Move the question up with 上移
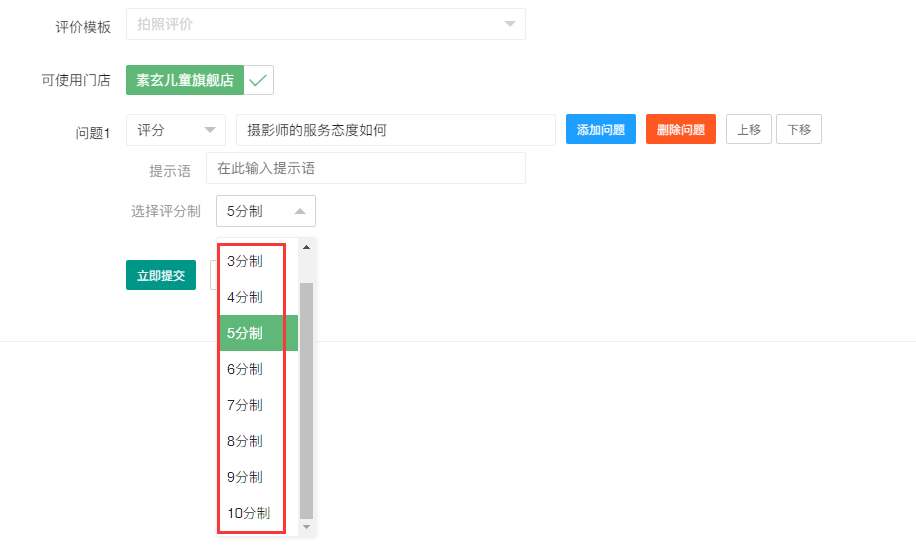 (x=748, y=130)
